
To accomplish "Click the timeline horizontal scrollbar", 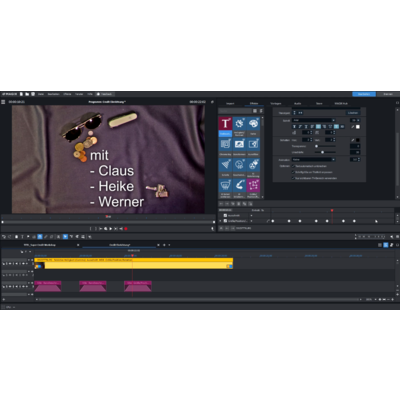I will (x=199, y=299).
